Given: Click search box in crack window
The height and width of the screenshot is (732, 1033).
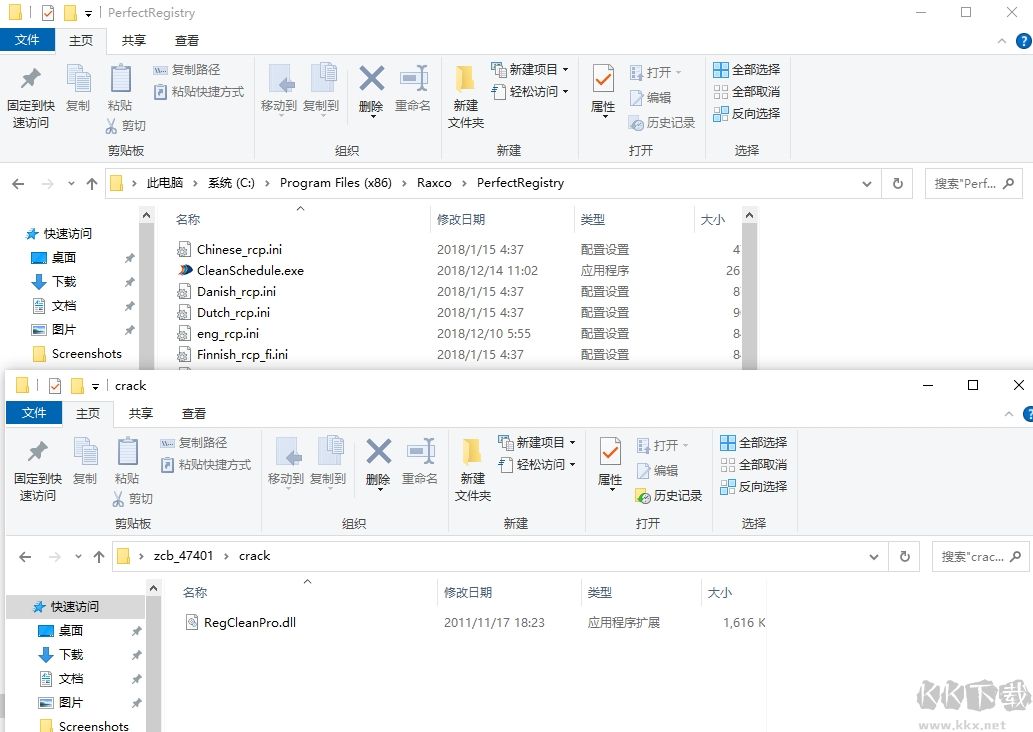Looking at the screenshot, I should (x=980, y=557).
